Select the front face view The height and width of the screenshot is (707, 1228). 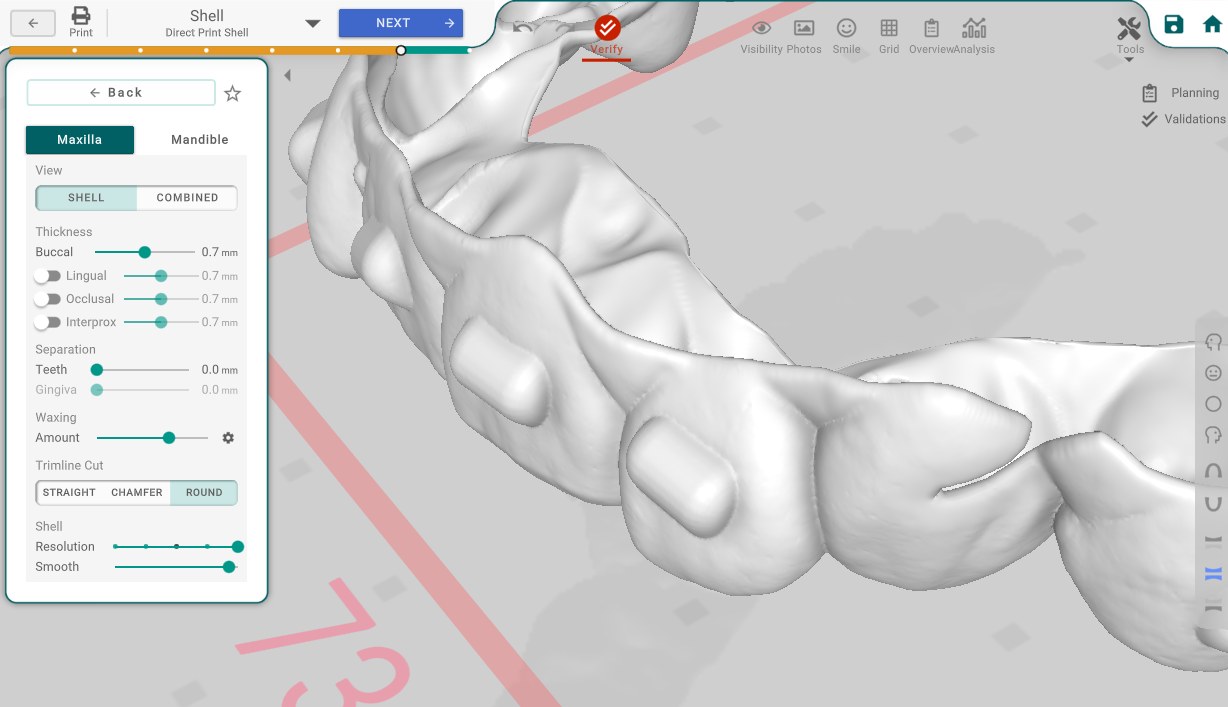pos(1213,373)
